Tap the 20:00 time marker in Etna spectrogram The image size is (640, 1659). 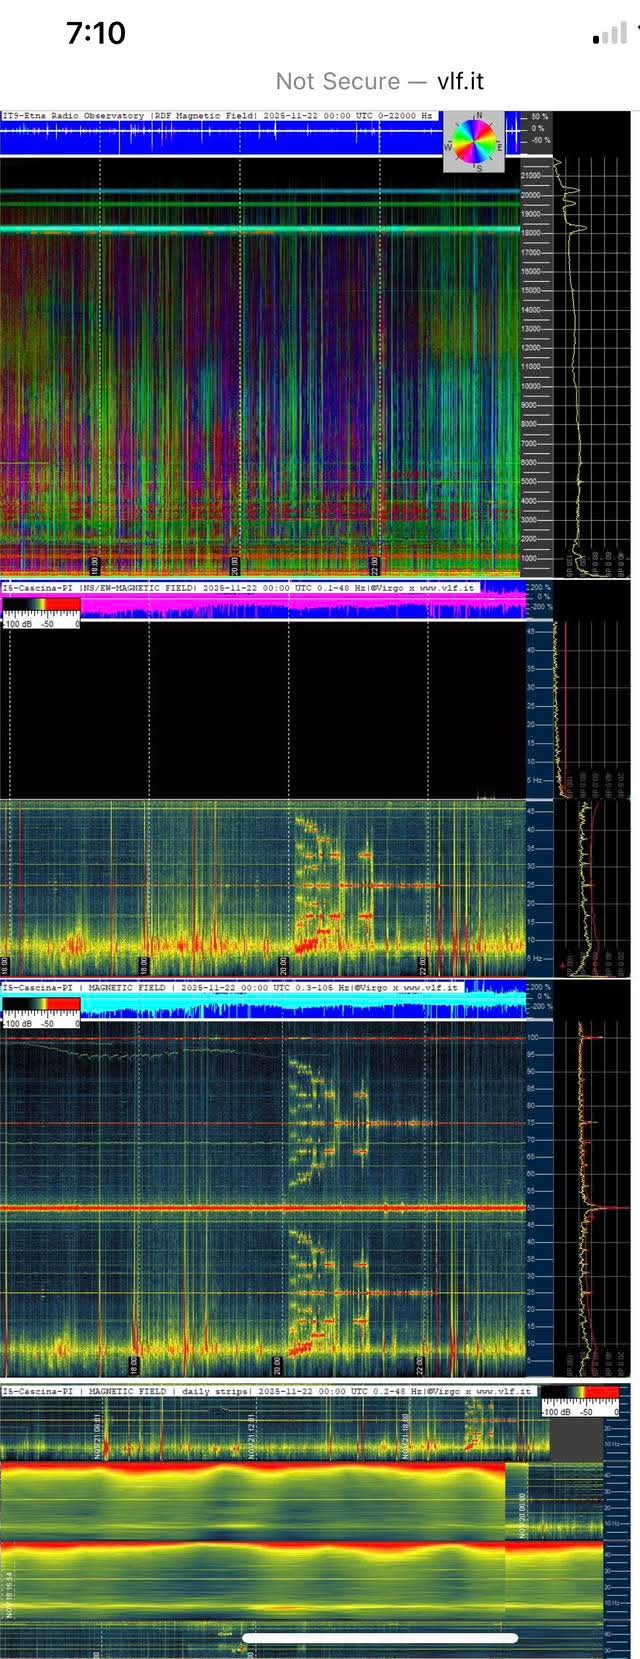pos(235,564)
